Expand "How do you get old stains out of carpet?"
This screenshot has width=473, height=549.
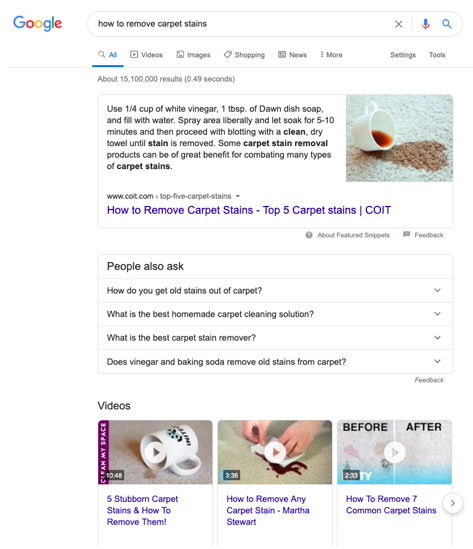click(275, 291)
